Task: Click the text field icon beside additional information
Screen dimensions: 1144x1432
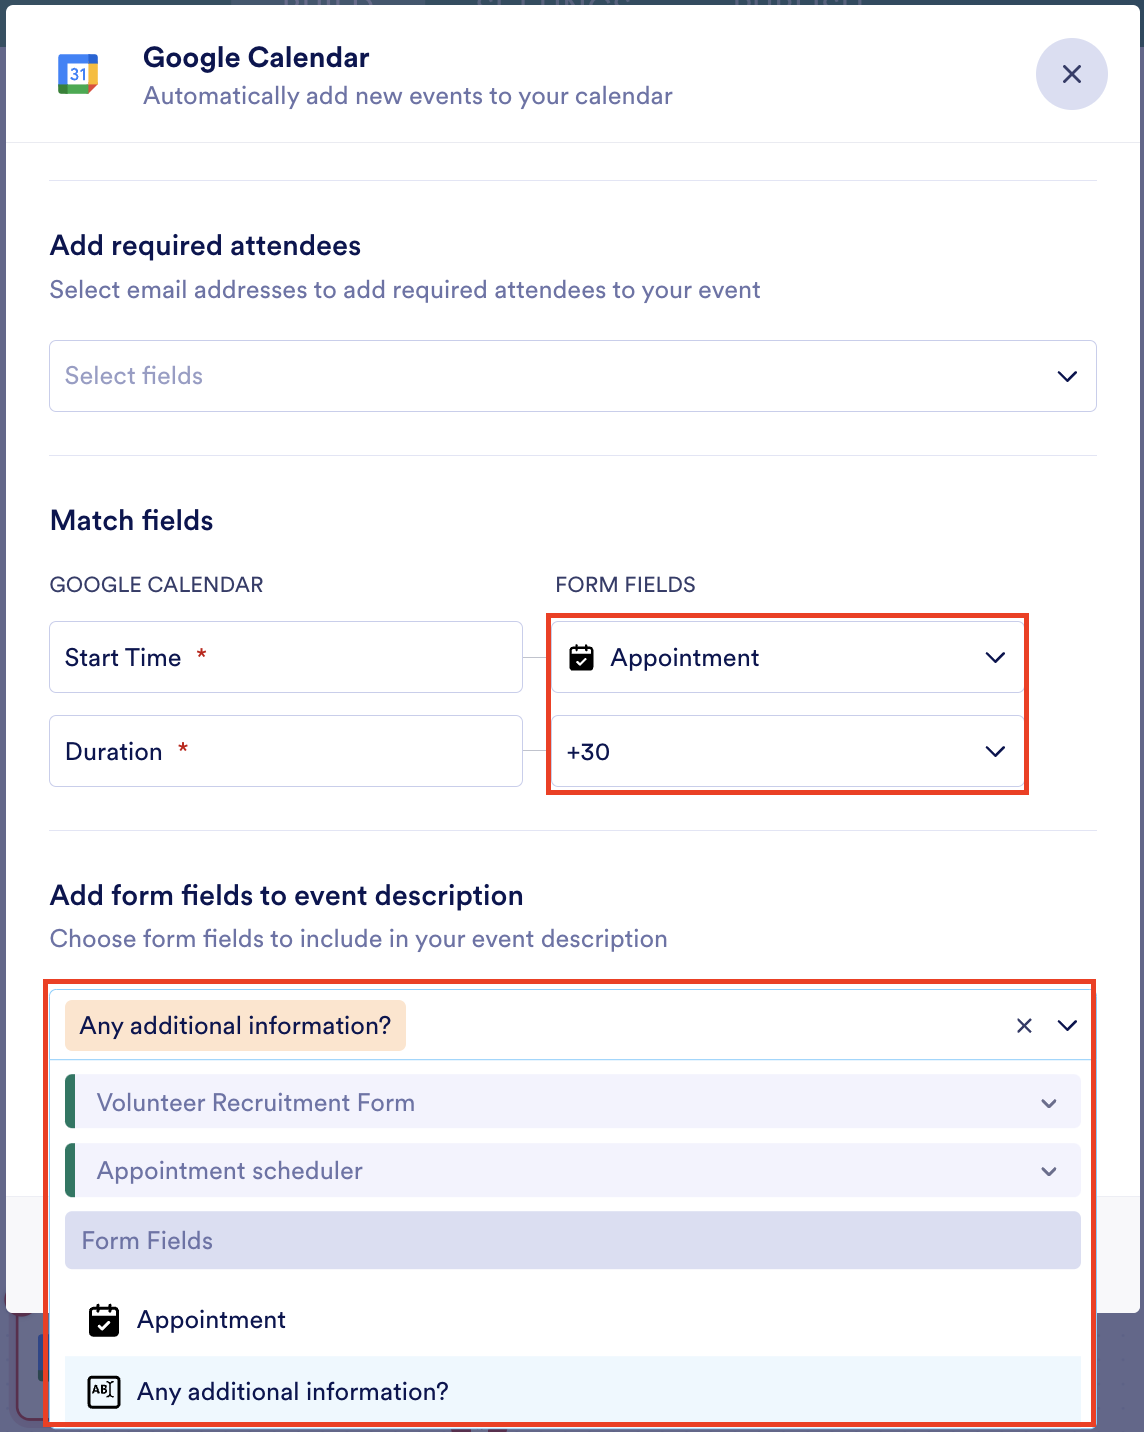Action: tap(104, 1392)
